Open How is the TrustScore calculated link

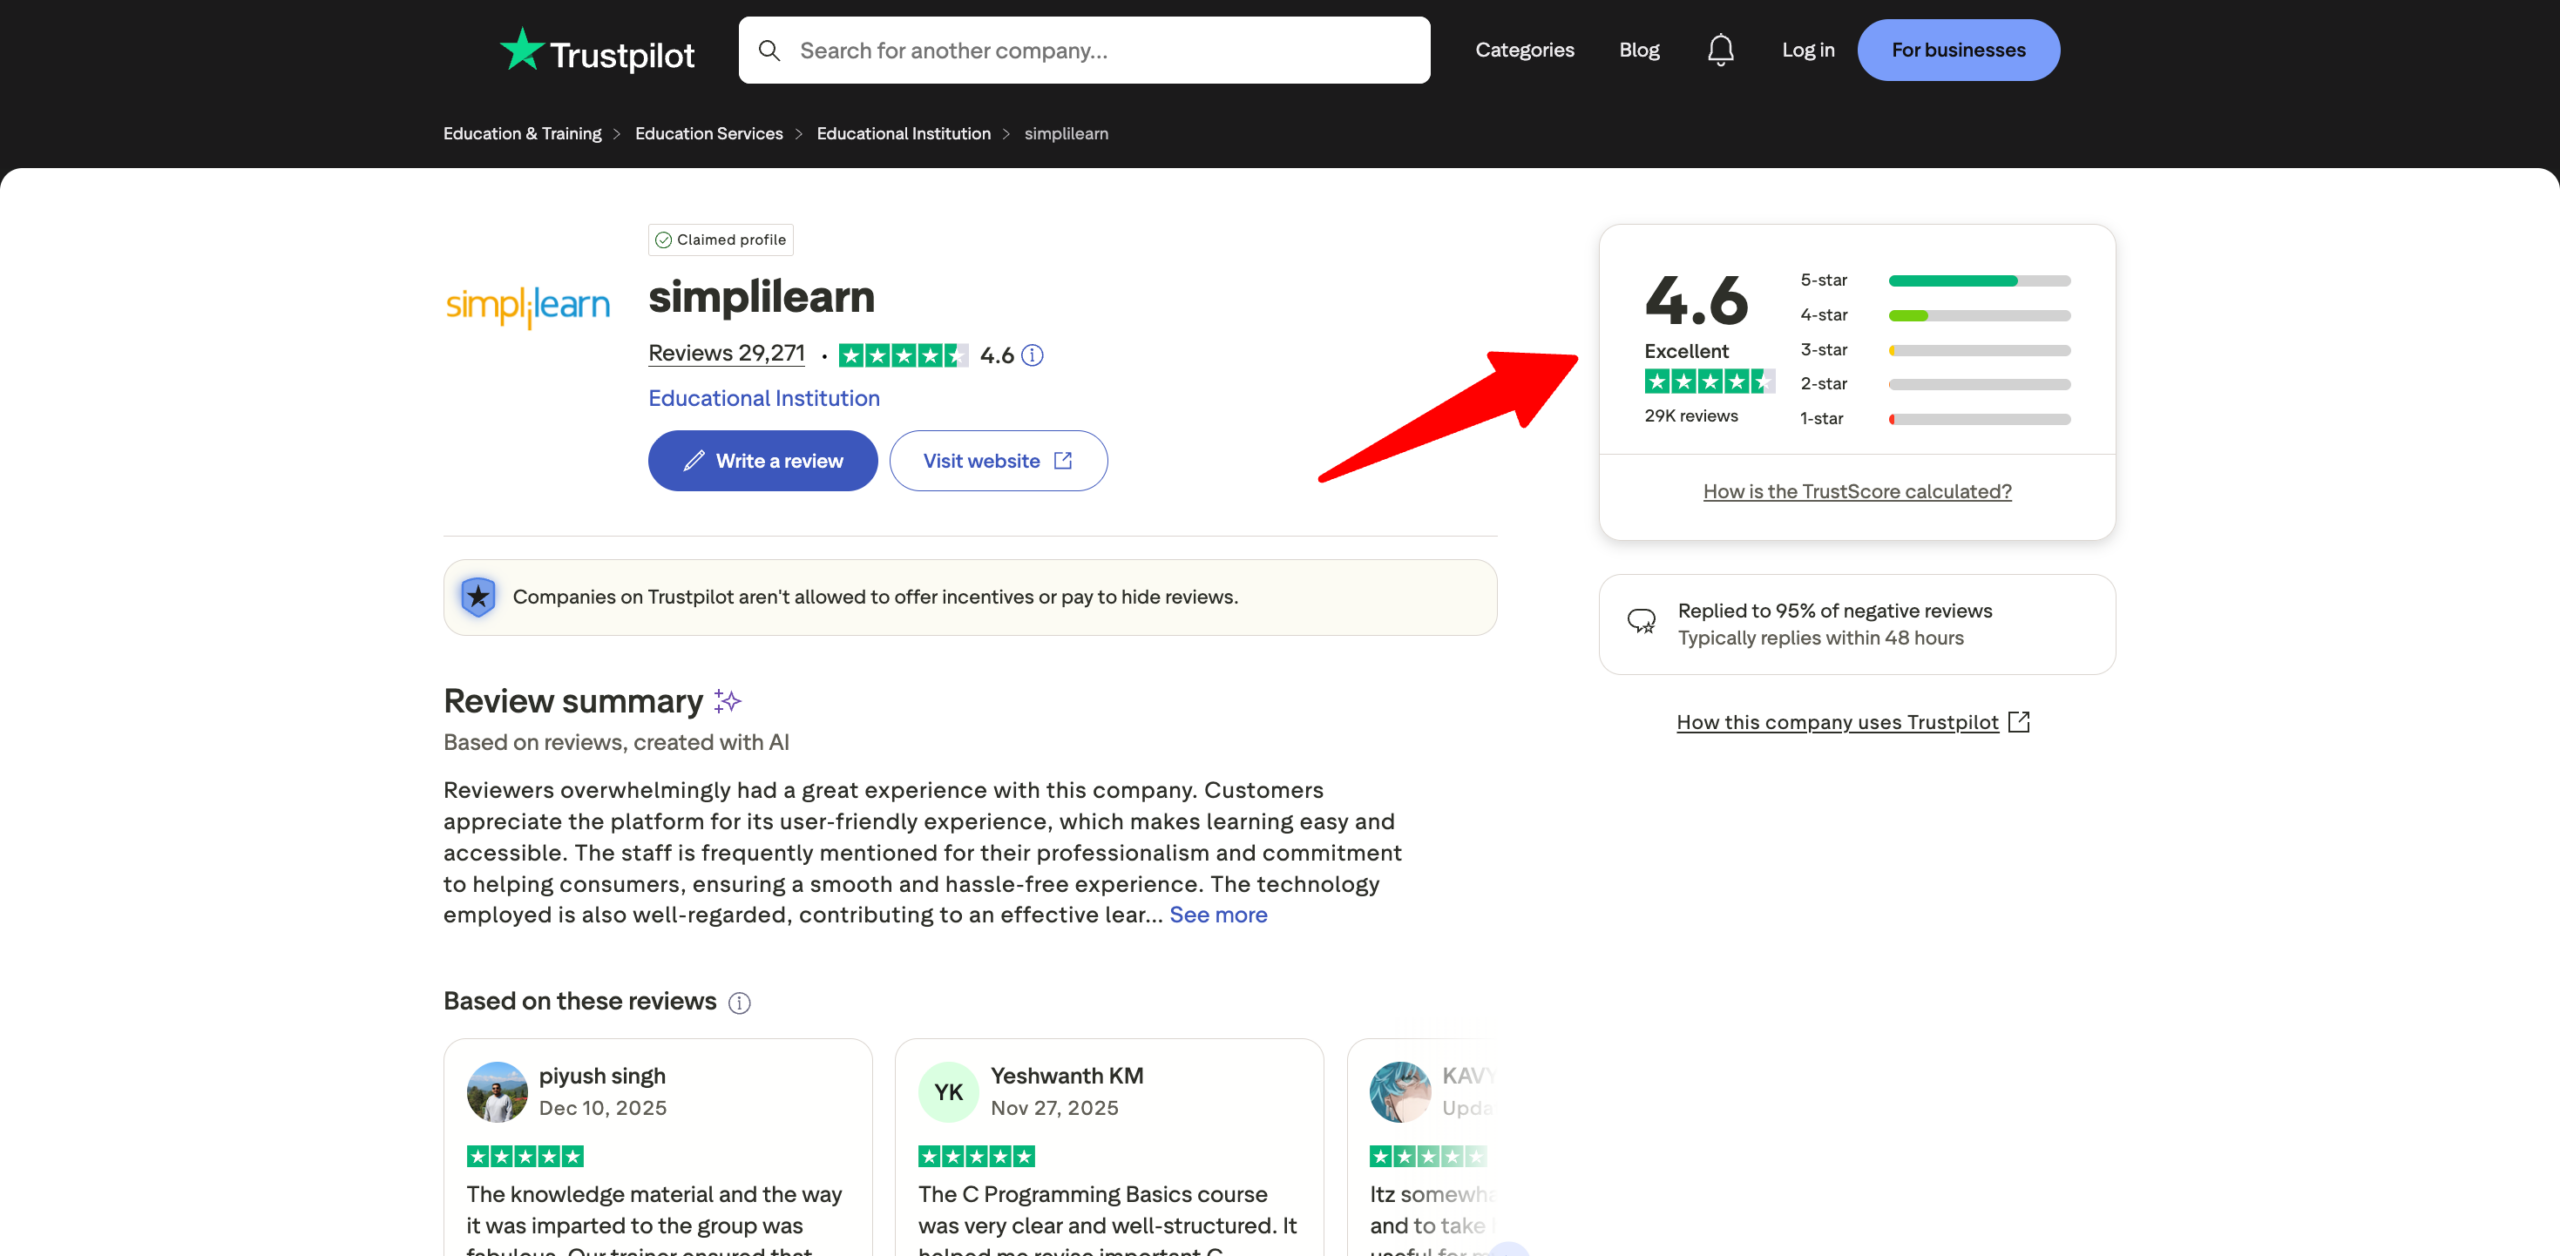[x=1857, y=492]
